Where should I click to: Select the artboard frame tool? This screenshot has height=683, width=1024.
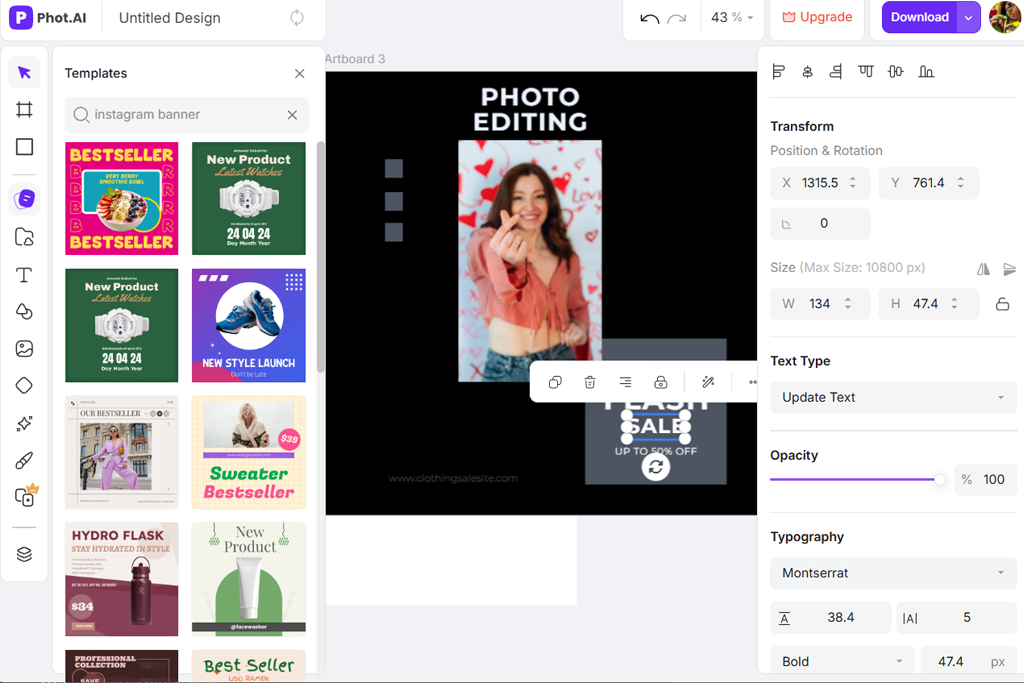point(24,110)
